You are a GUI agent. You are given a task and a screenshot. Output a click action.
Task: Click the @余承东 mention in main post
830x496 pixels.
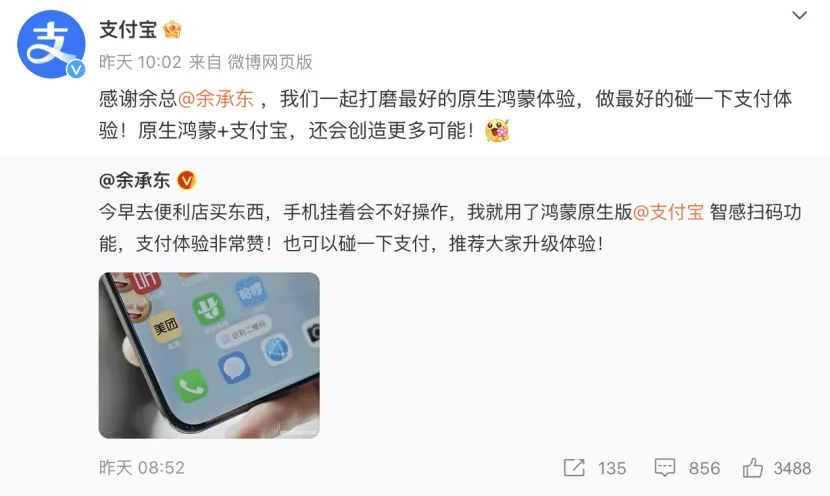click(215, 99)
